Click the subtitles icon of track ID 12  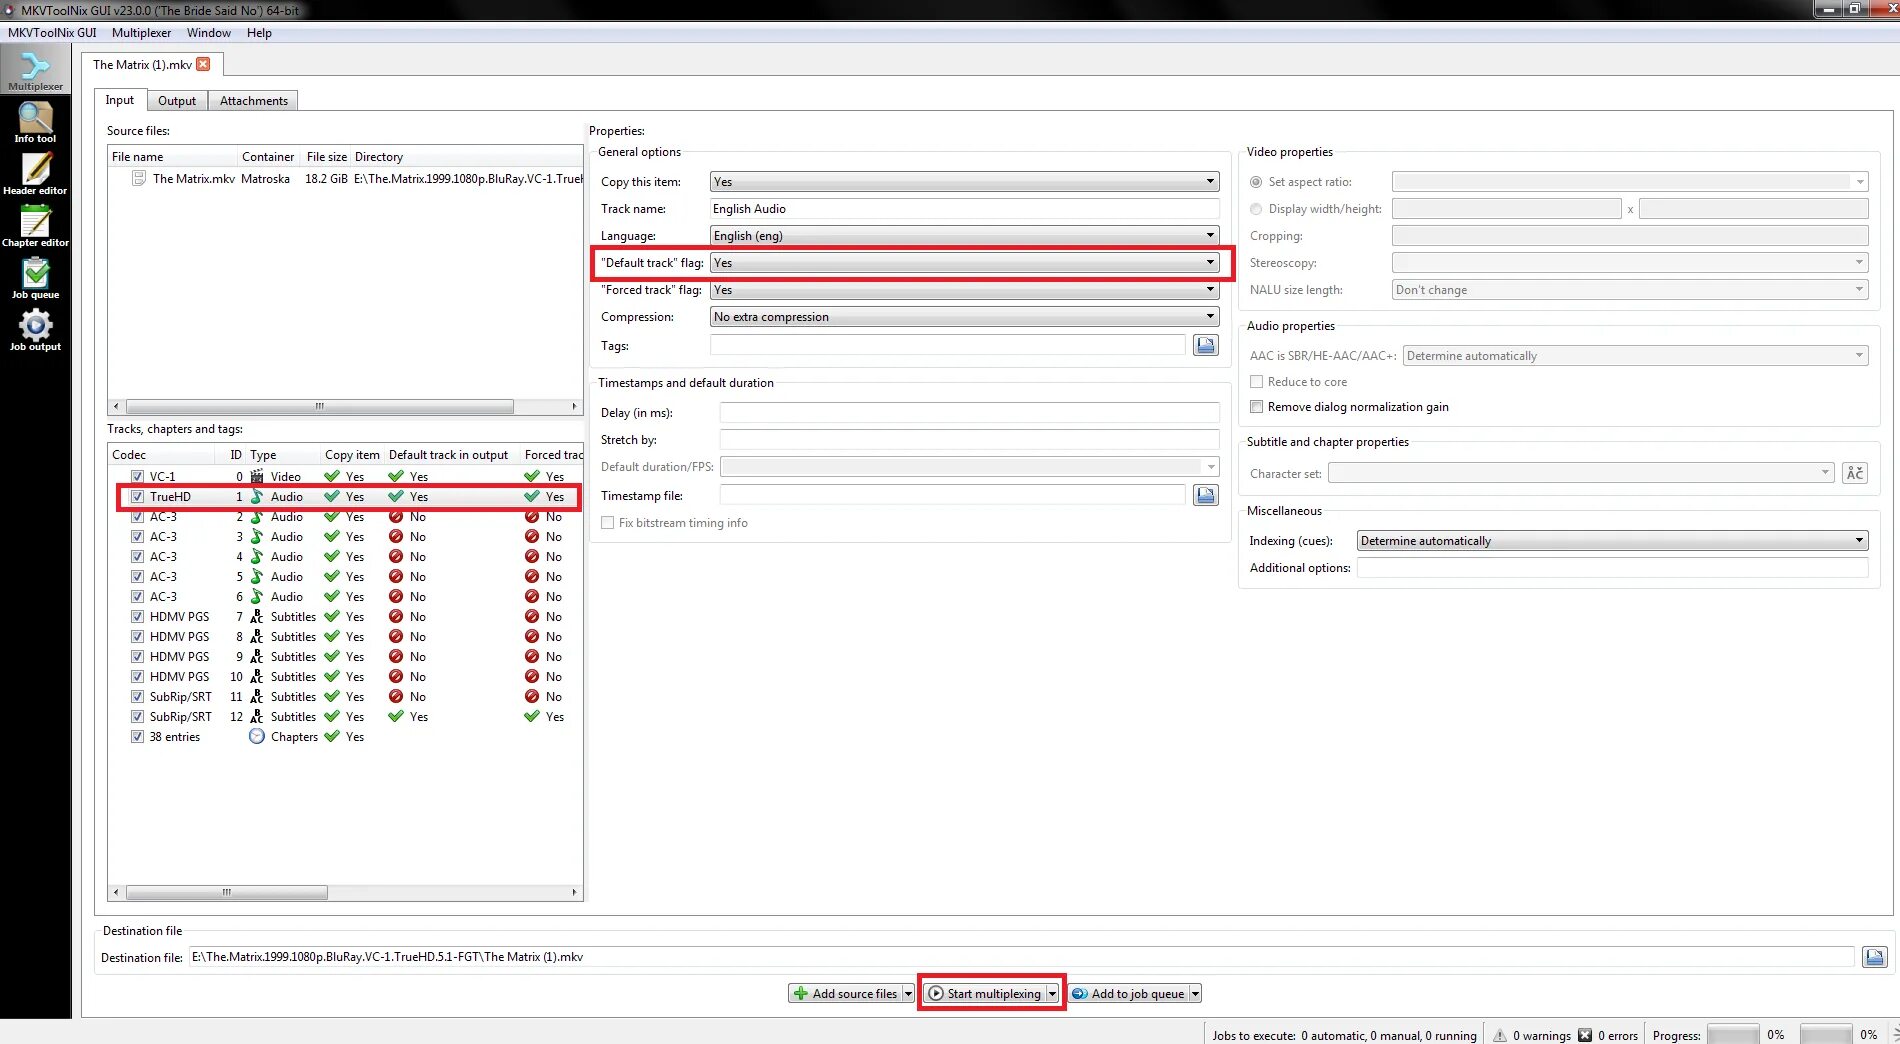point(257,716)
